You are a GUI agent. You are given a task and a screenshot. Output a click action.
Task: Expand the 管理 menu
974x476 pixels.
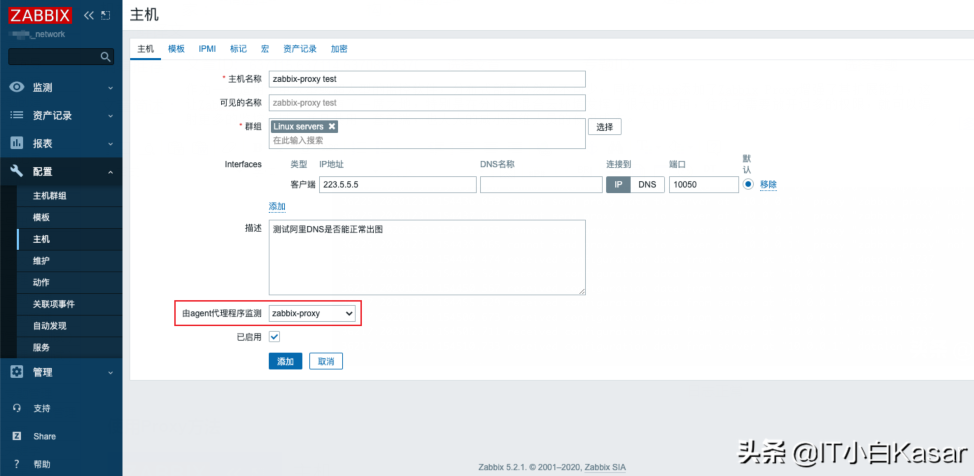pos(111,373)
